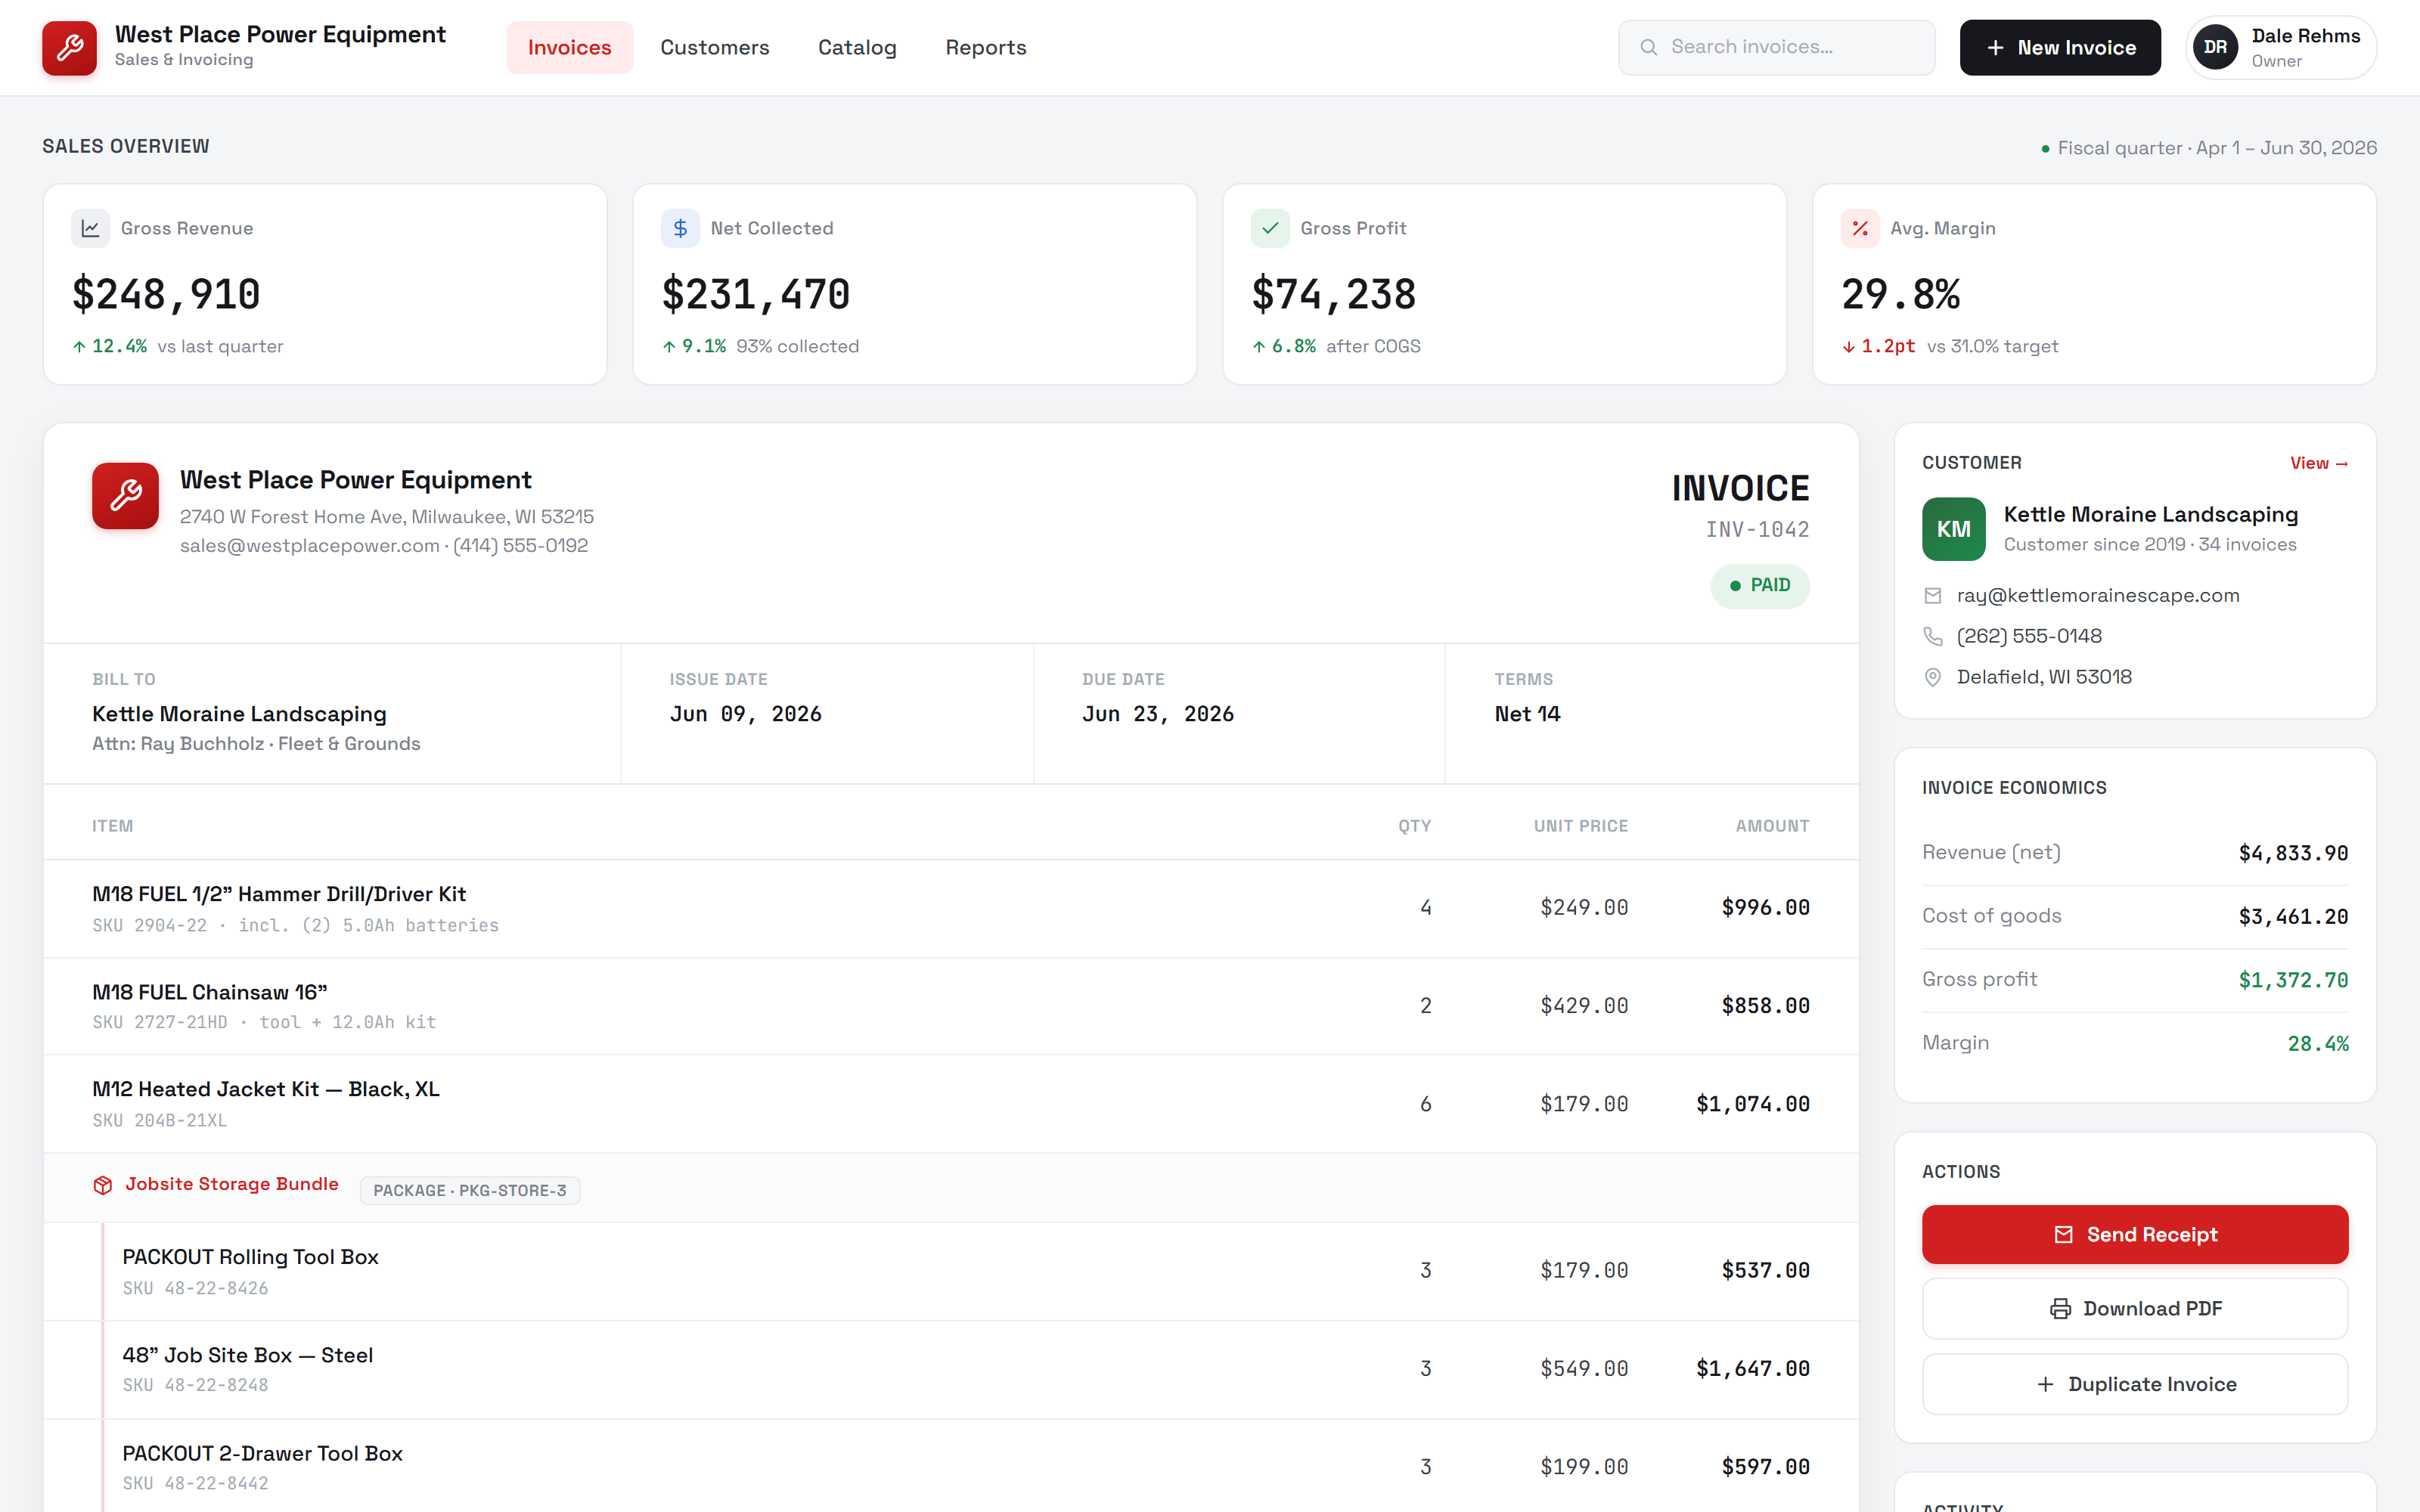Image resolution: width=2420 pixels, height=1512 pixels.
Task: Click the Jun 09, 2026 issue date
Action: [x=746, y=714]
